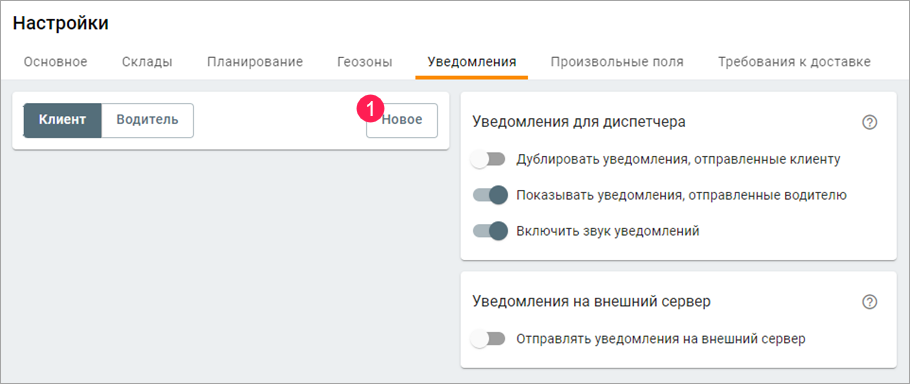Switch to the Основное tab
Viewport: 910px width, 384px height.
tap(56, 62)
